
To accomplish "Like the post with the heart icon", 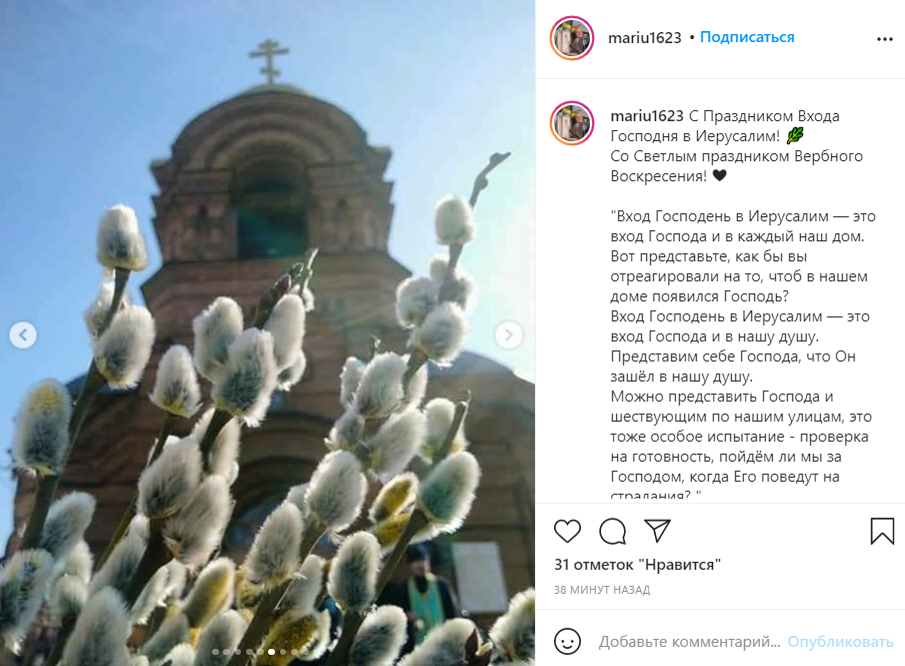I will coord(567,531).
